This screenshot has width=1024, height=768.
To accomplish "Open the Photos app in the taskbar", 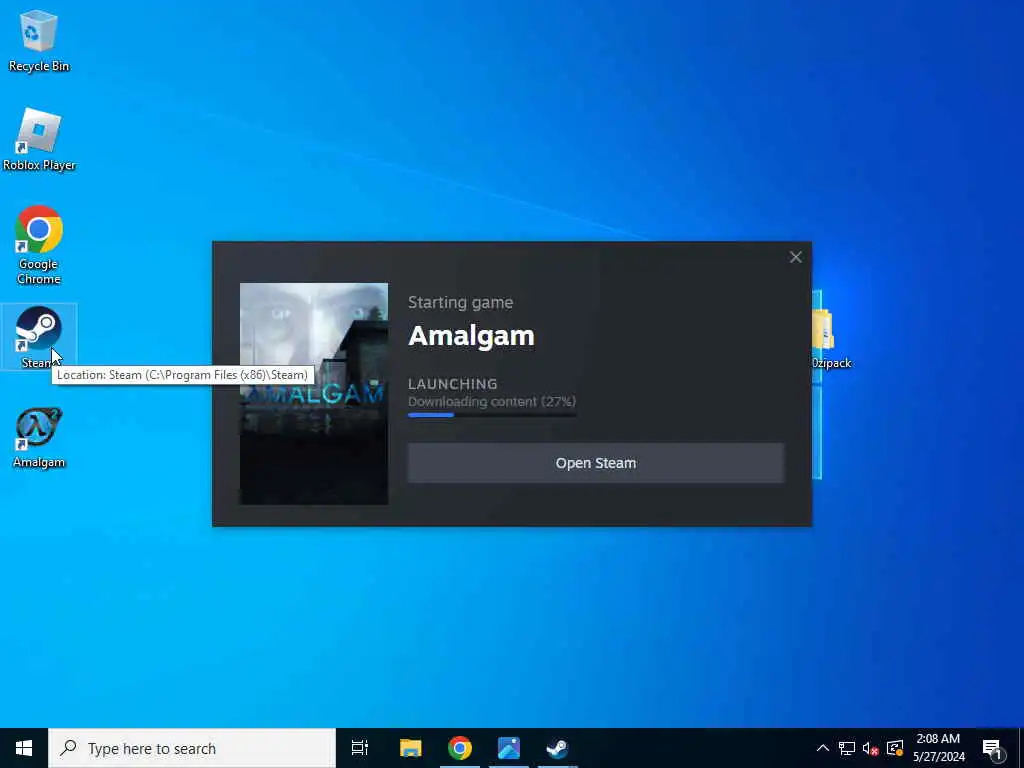I will click(509, 748).
